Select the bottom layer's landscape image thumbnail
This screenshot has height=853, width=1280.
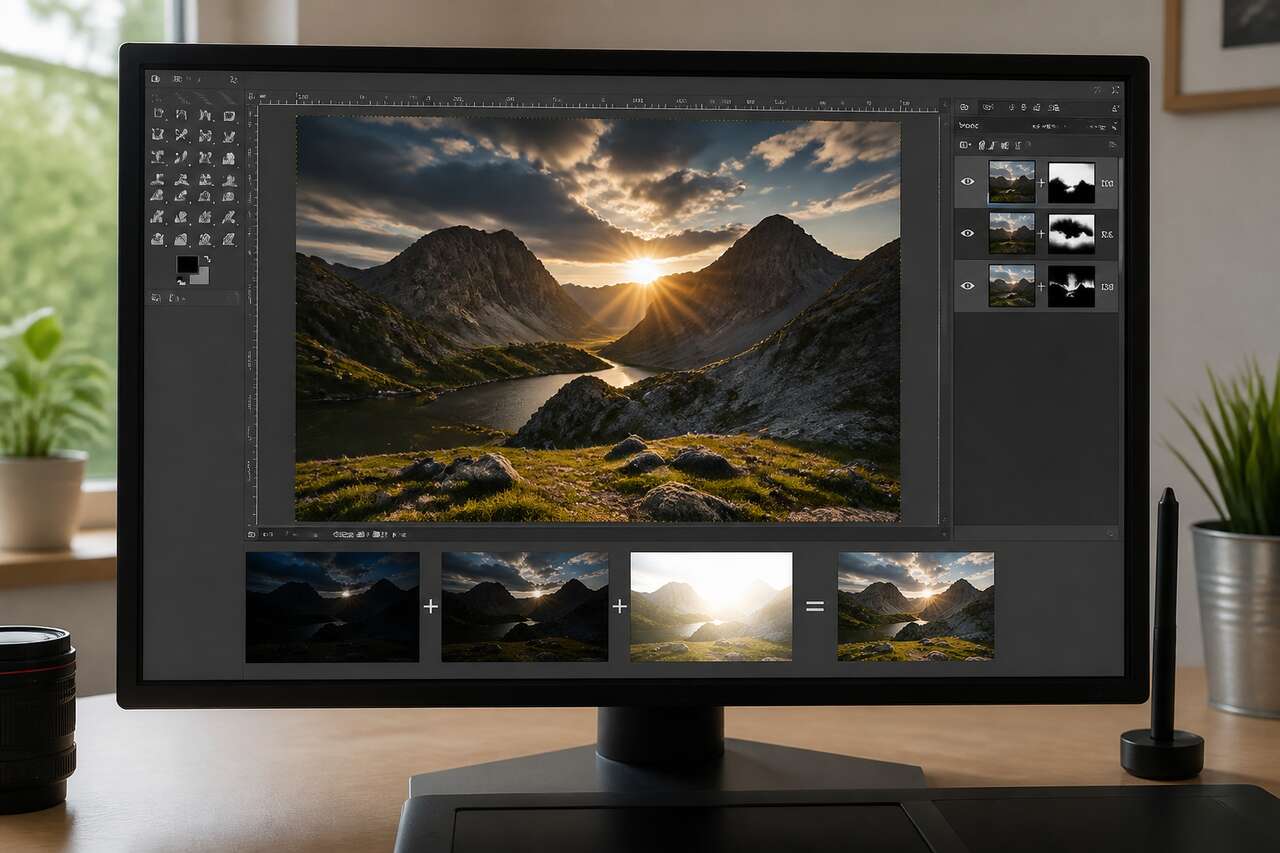pyautogui.click(x=1012, y=286)
